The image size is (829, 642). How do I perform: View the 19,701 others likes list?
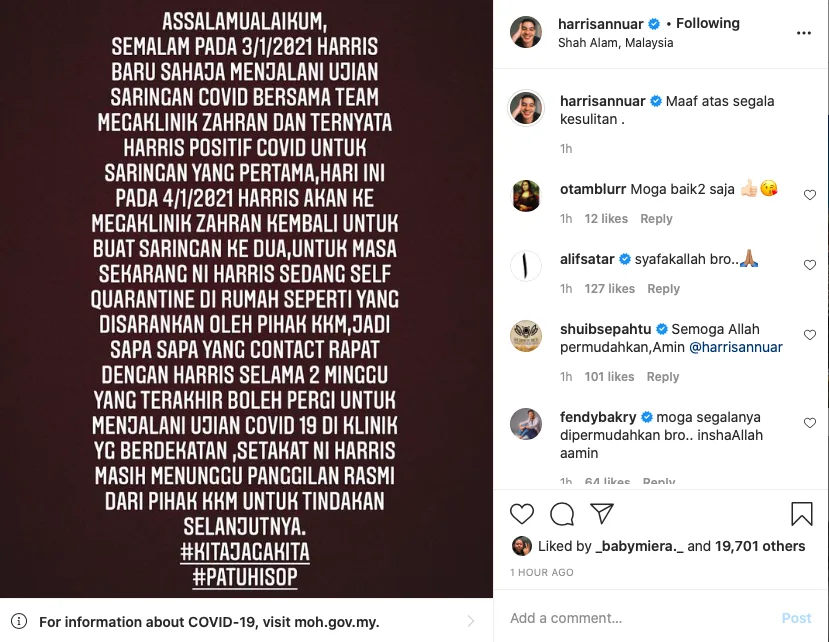coord(760,546)
